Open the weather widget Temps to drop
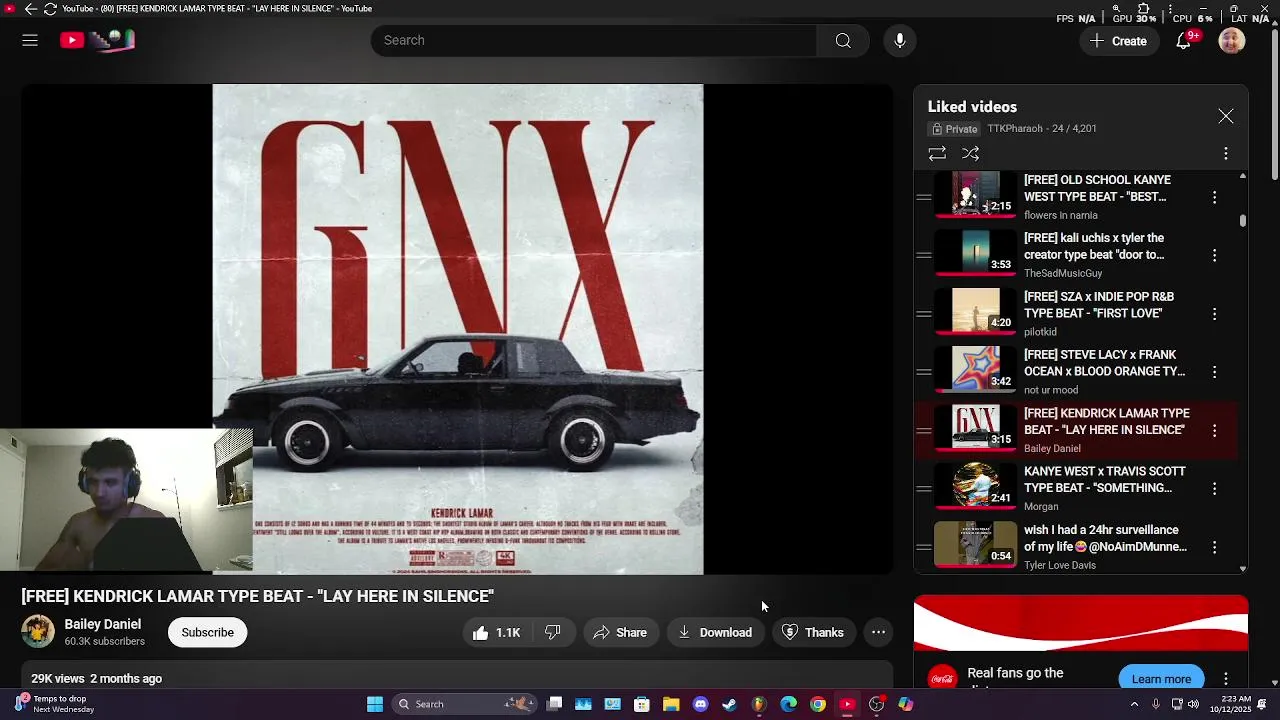 [x=55, y=704]
